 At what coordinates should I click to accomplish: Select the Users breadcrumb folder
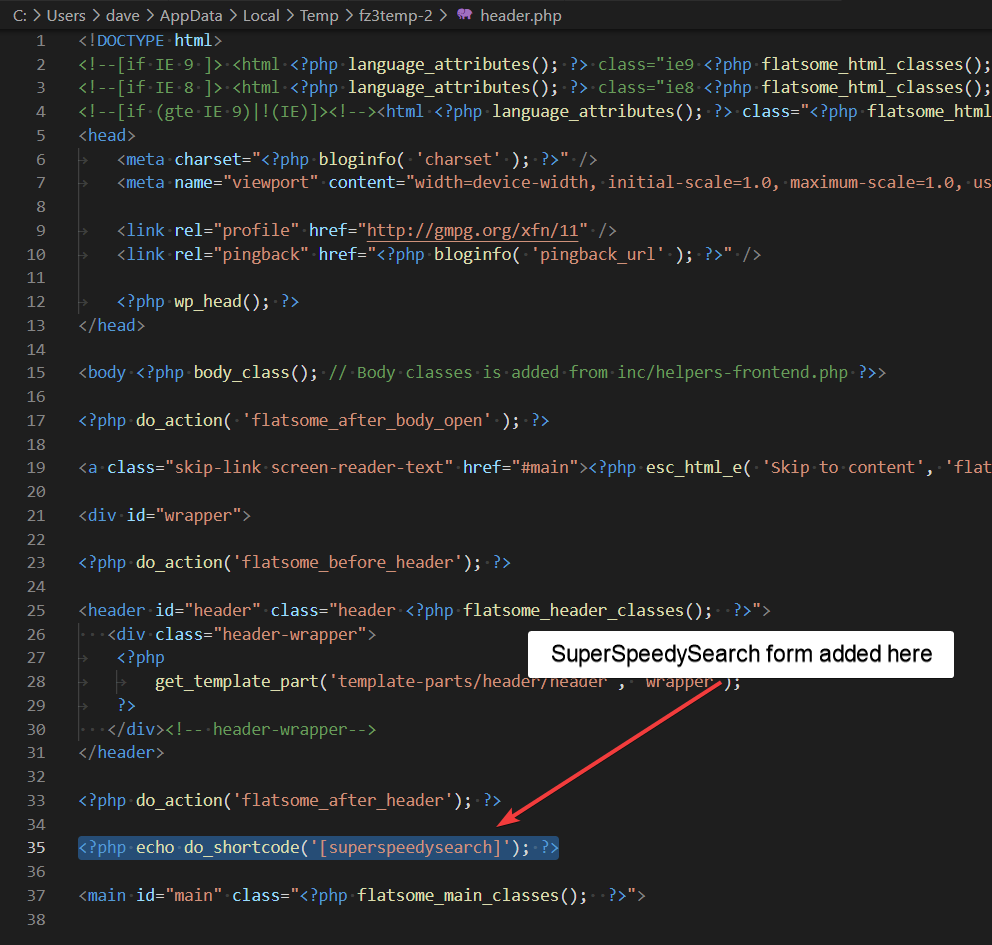(x=66, y=16)
